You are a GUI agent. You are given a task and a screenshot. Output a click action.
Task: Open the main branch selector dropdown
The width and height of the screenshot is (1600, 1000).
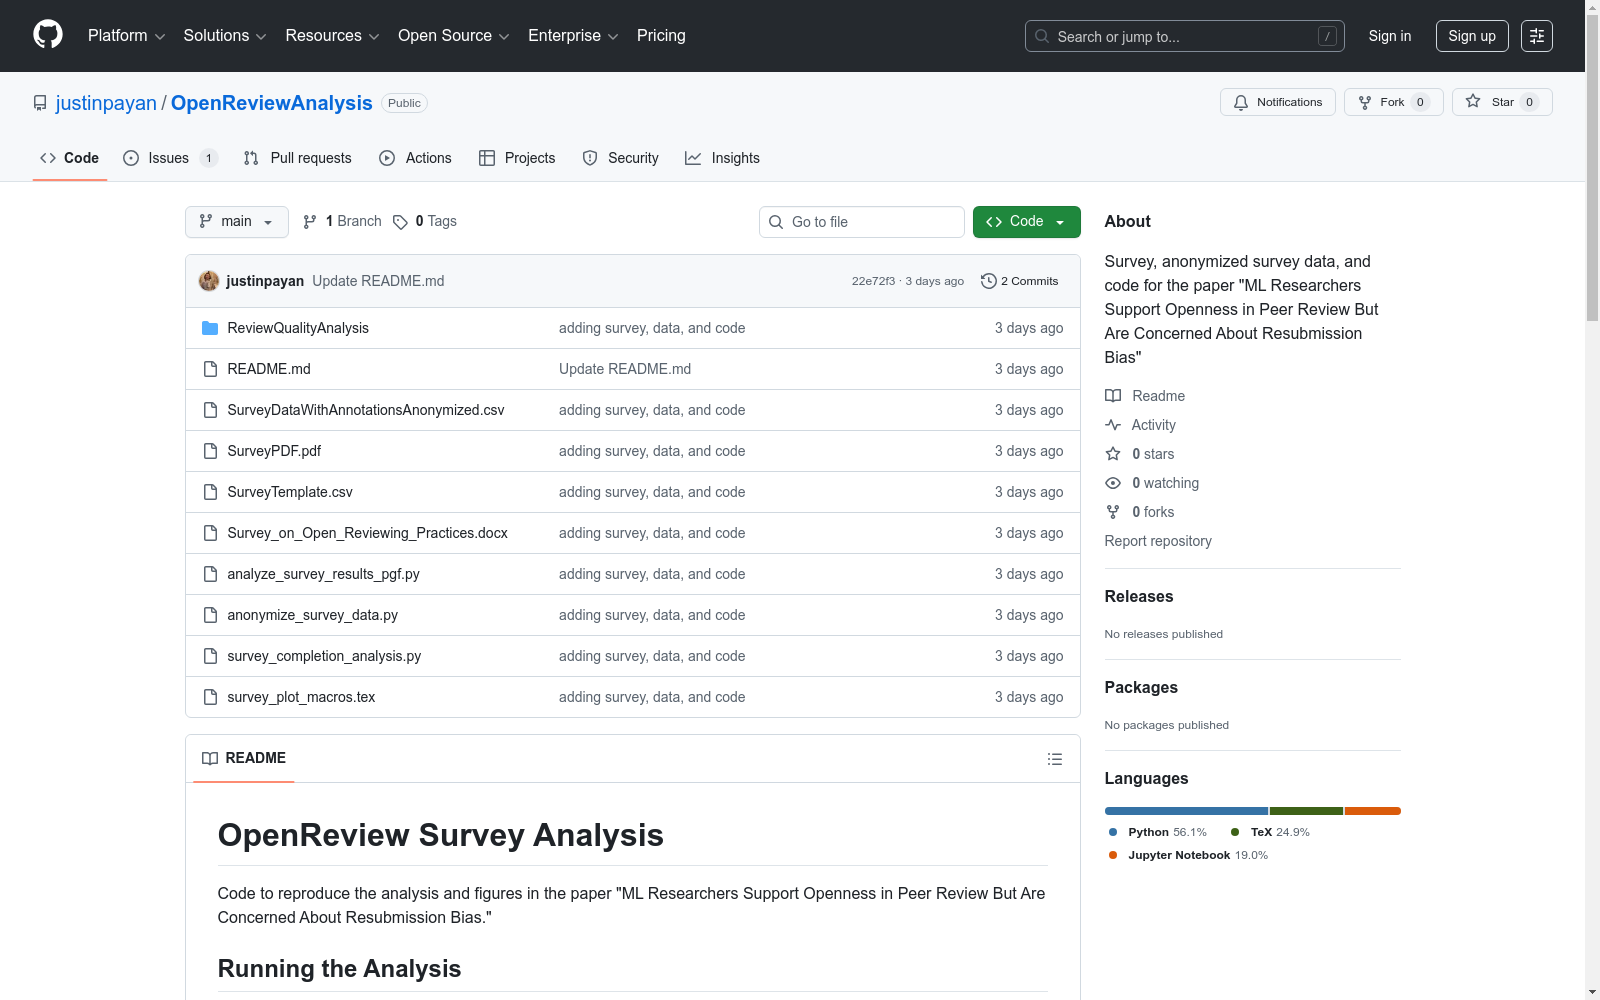237,222
